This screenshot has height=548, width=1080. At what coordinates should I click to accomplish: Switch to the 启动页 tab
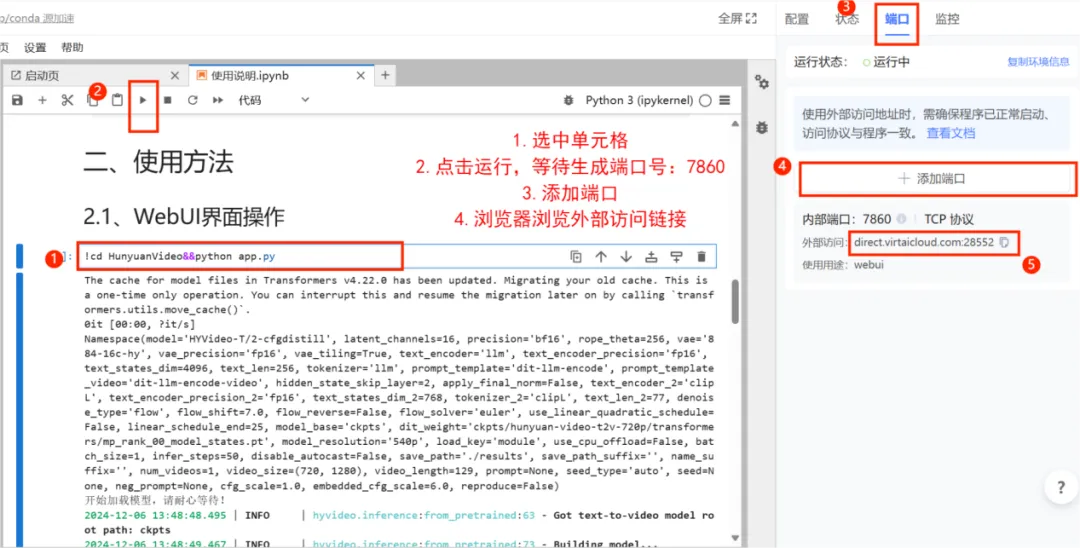click(x=94, y=76)
